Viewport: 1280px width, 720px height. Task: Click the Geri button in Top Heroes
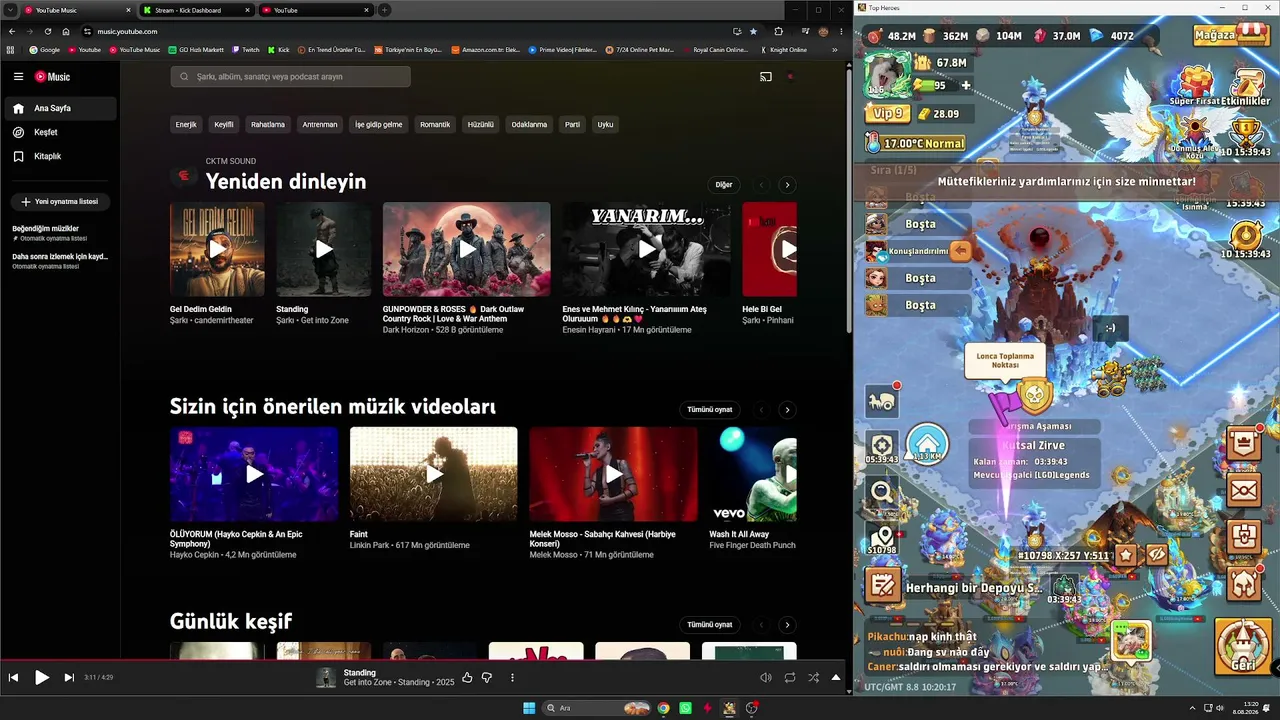point(1243,646)
